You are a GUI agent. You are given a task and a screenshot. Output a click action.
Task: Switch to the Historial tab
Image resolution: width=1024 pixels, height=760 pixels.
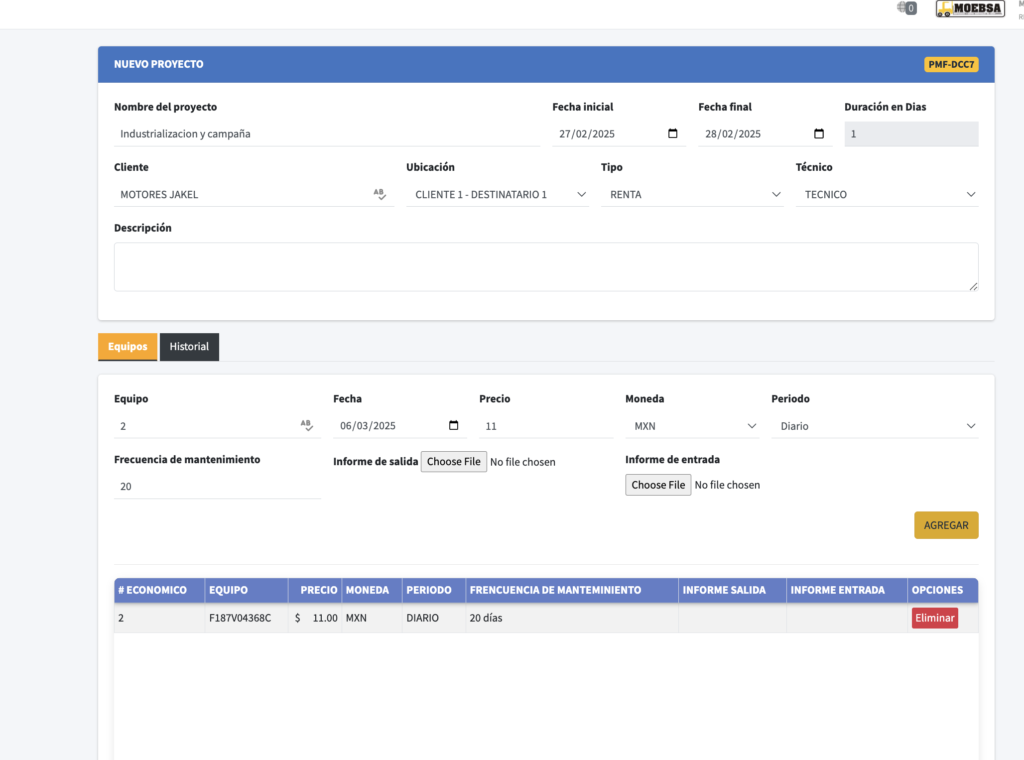189,347
